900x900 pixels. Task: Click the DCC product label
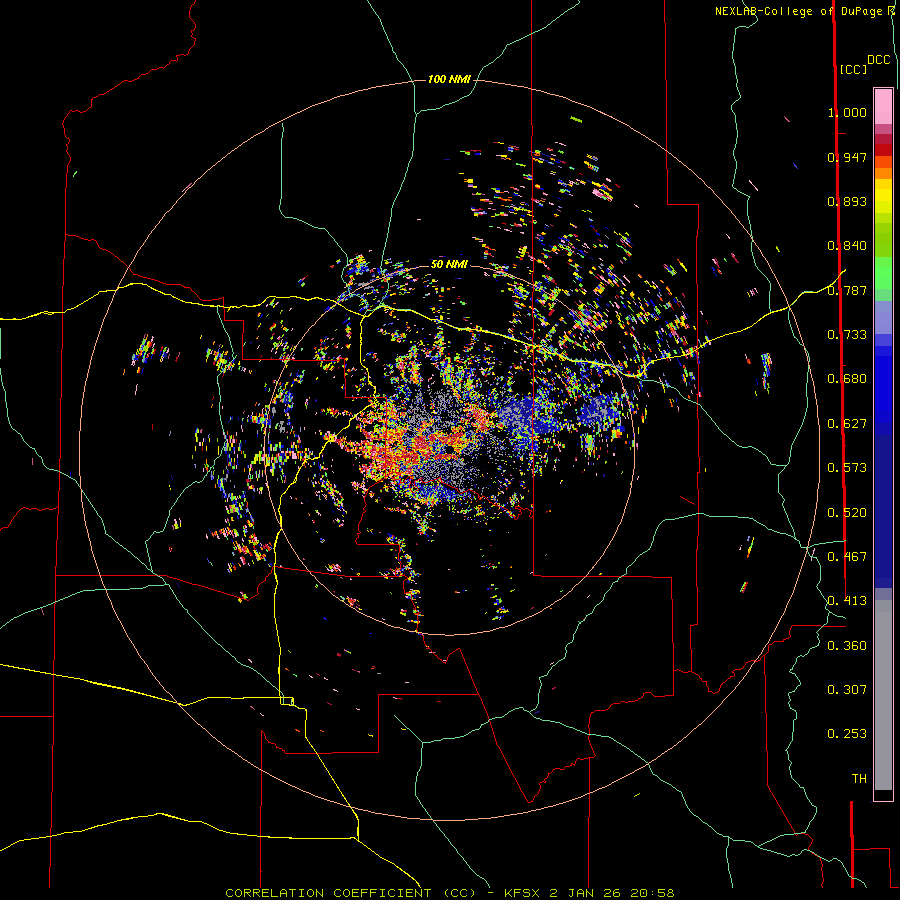pyautogui.click(x=879, y=60)
